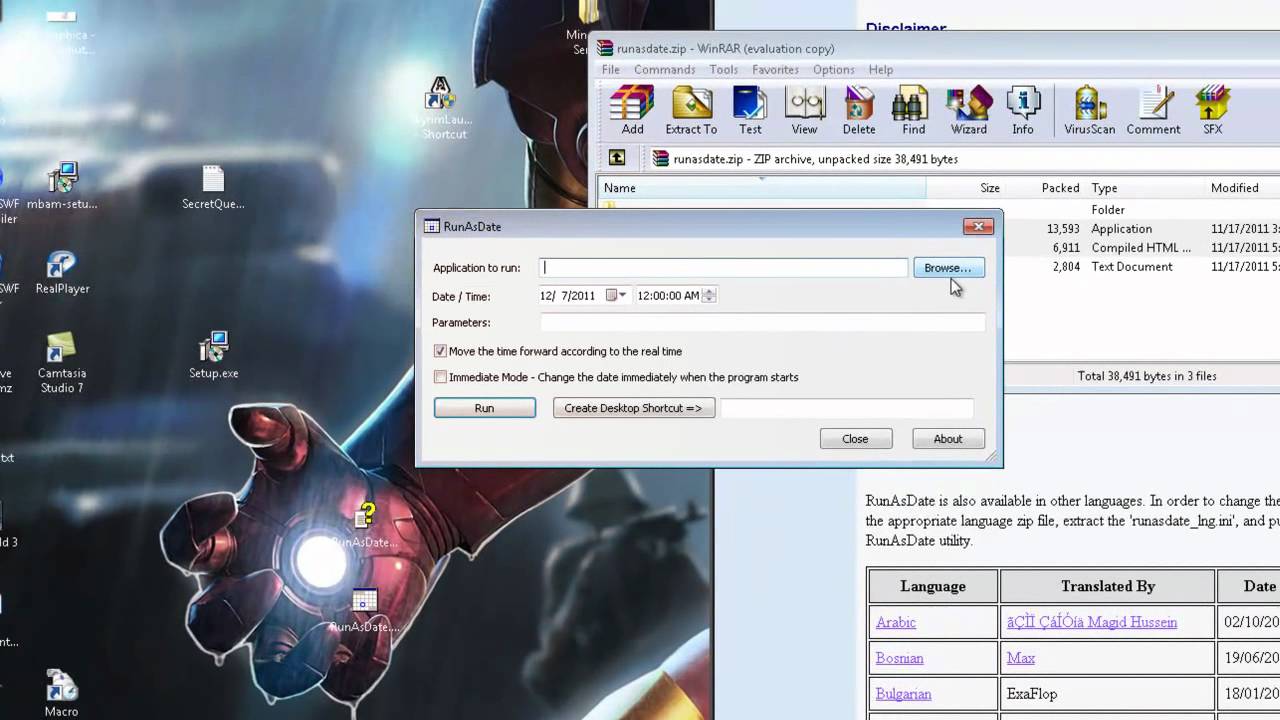Viewport: 1280px width, 720px height.
Task: Click the Close button in RunAsDate dialog
Action: point(855,439)
